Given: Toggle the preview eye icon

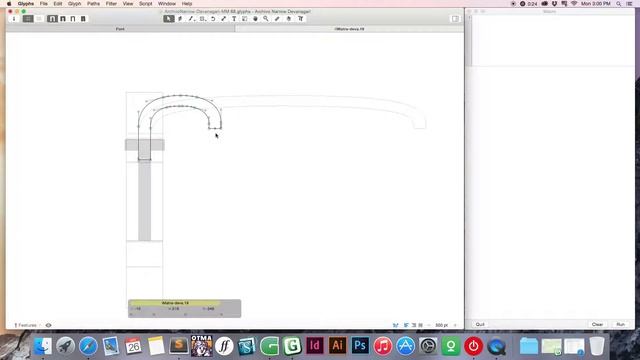Looking at the screenshot, I should pos(49,325).
